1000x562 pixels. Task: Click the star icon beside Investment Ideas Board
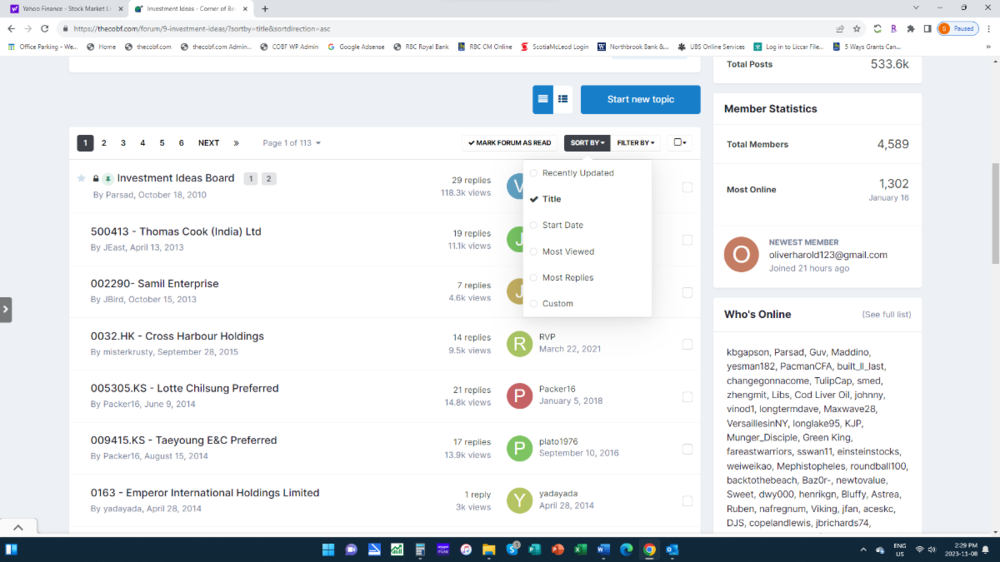tap(81, 178)
